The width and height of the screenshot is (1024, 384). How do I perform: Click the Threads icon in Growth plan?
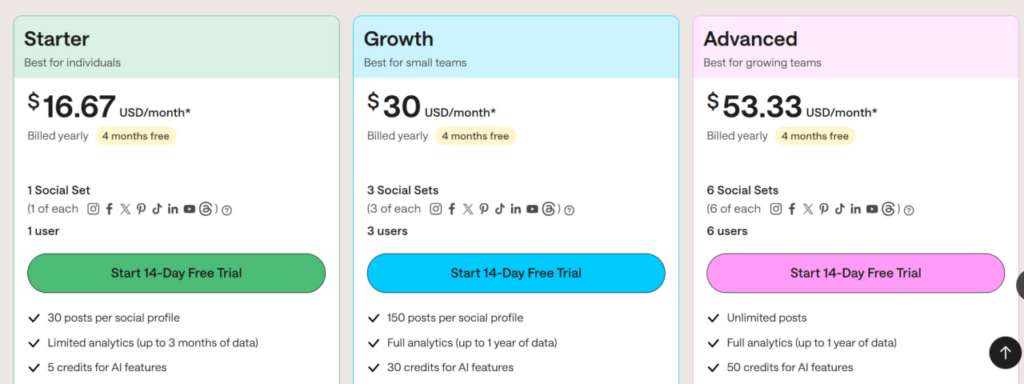549,209
